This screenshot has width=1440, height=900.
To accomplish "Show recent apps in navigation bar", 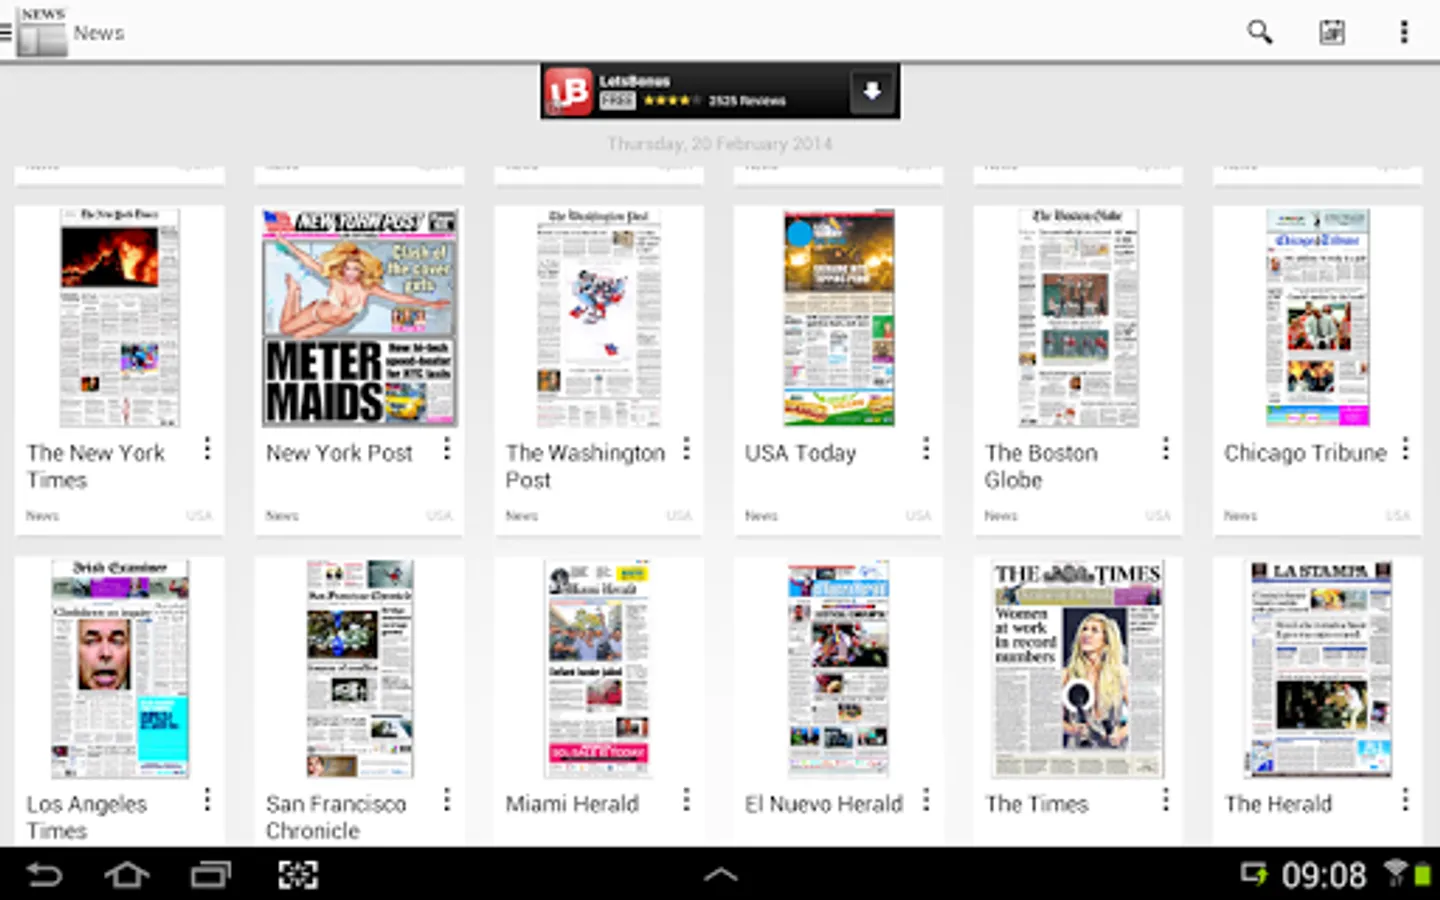I will [x=211, y=875].
